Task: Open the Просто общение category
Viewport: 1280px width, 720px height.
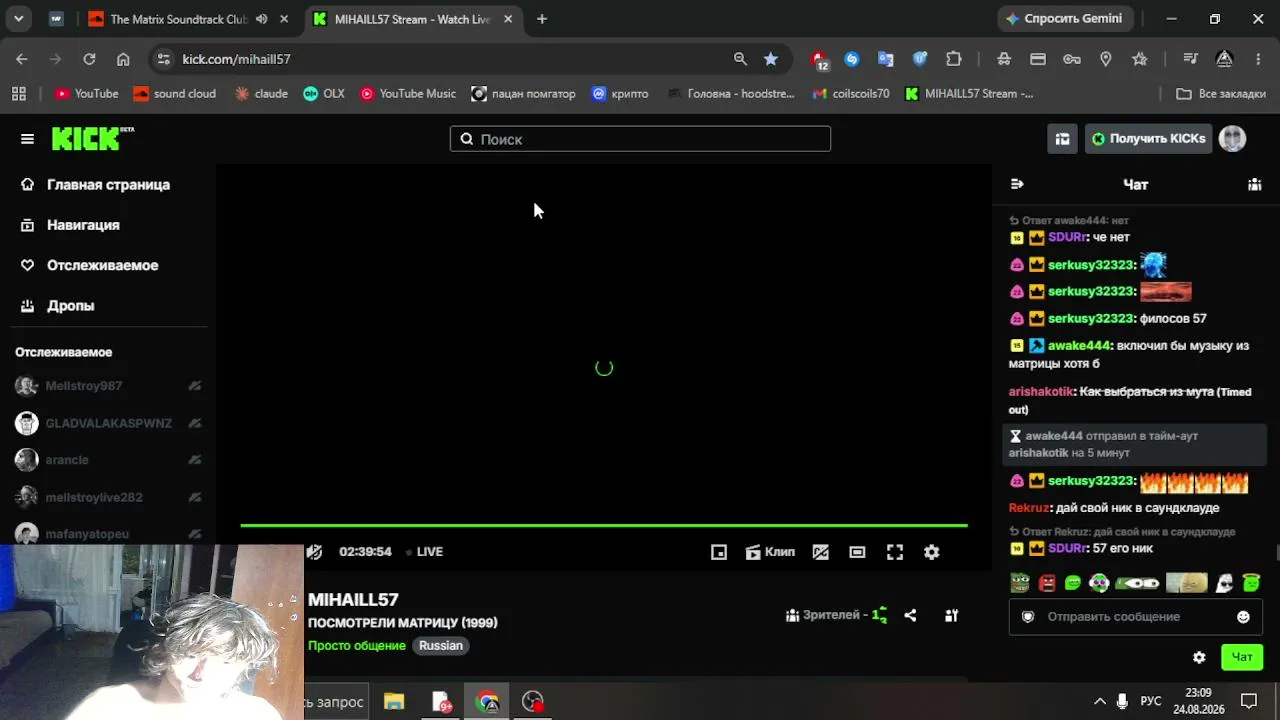Action: point(357,646)
